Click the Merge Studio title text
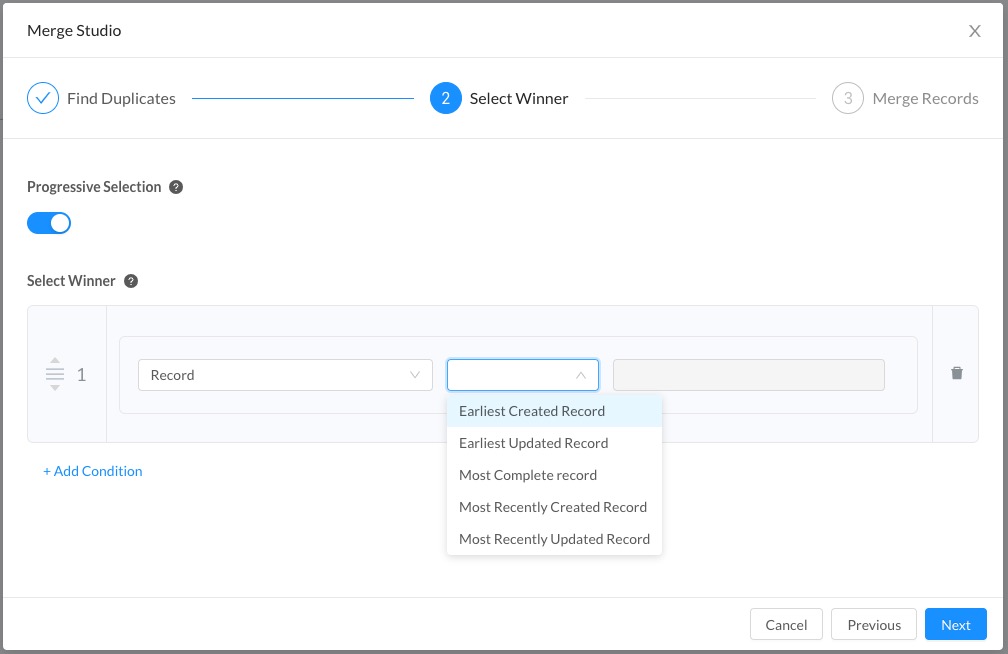Viewport: 1008px width, 654px height. tap(74, 31)
